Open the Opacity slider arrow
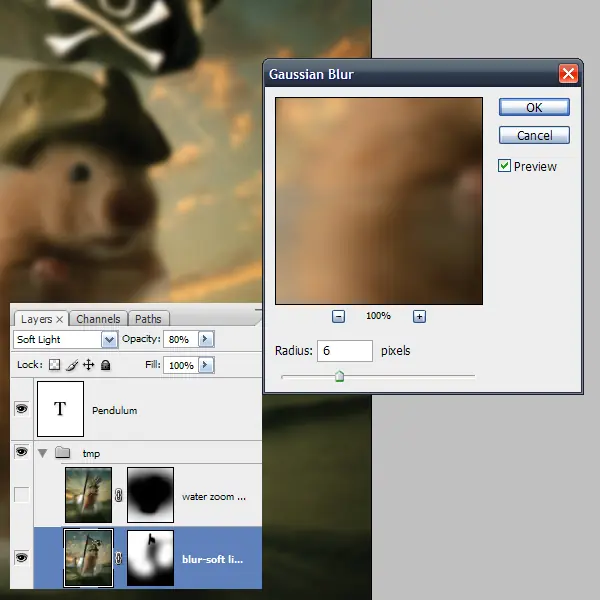This screenshot has width=600, height=600. point(206,339)
